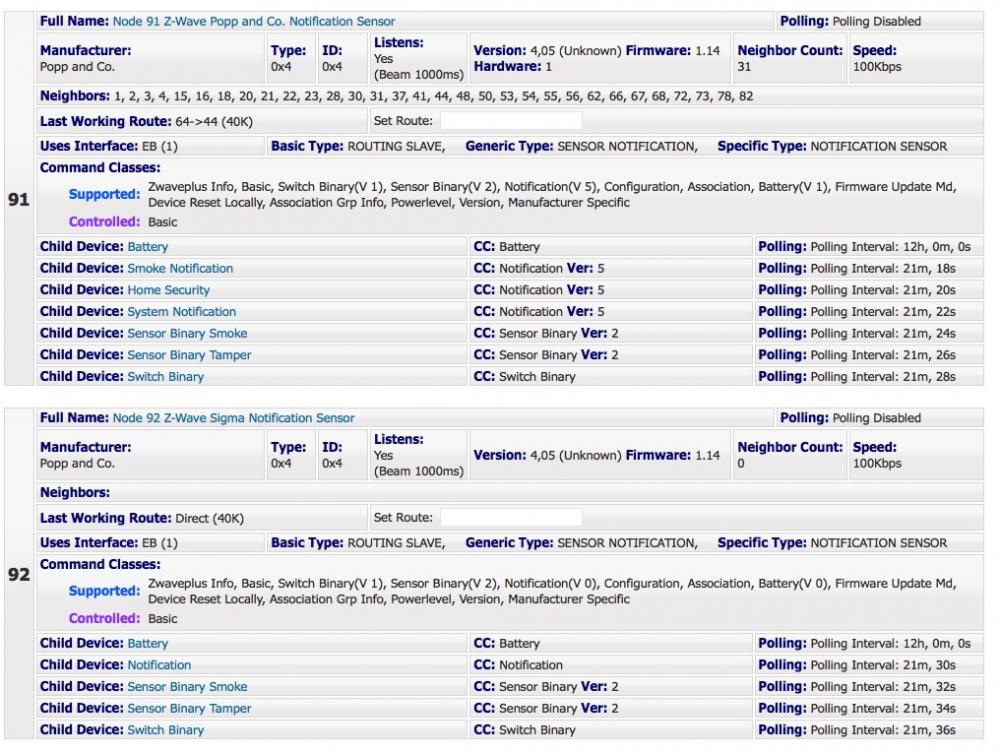The image size is (1000, 753).
Task: Click the bold node number 91 cell
Action: pyautogui.click(x=18, y=199)
